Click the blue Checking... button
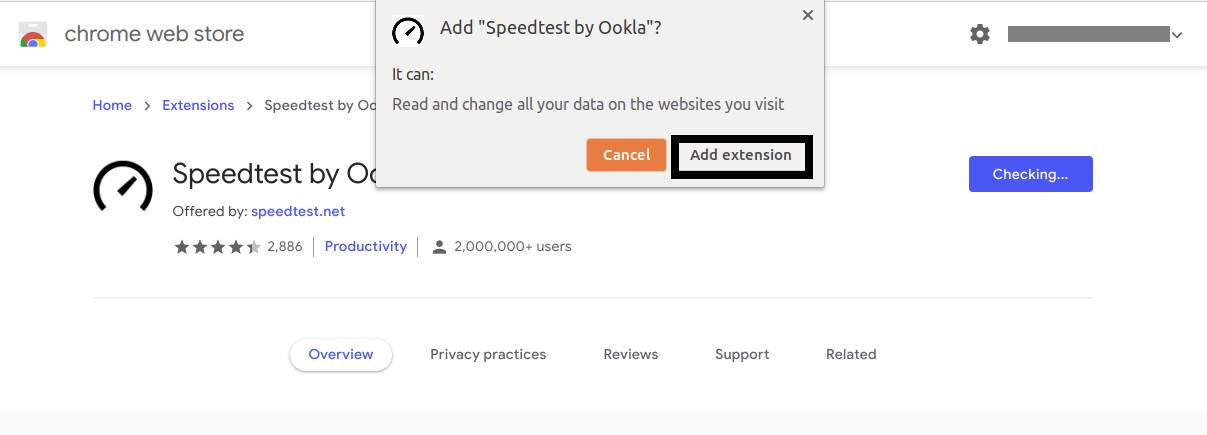This screenshot has height=435, width=1207. point(1030,174)
